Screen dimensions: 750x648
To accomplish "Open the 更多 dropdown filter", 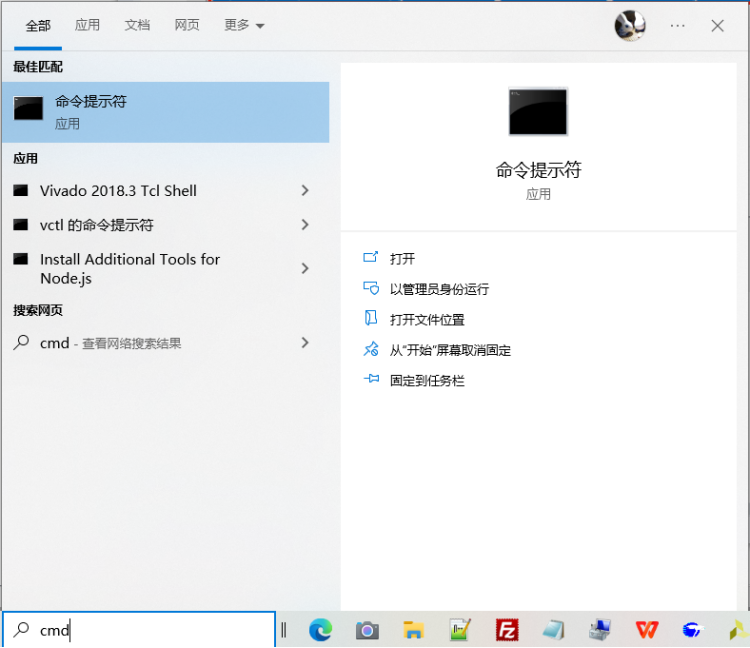I will pos(244,25).
